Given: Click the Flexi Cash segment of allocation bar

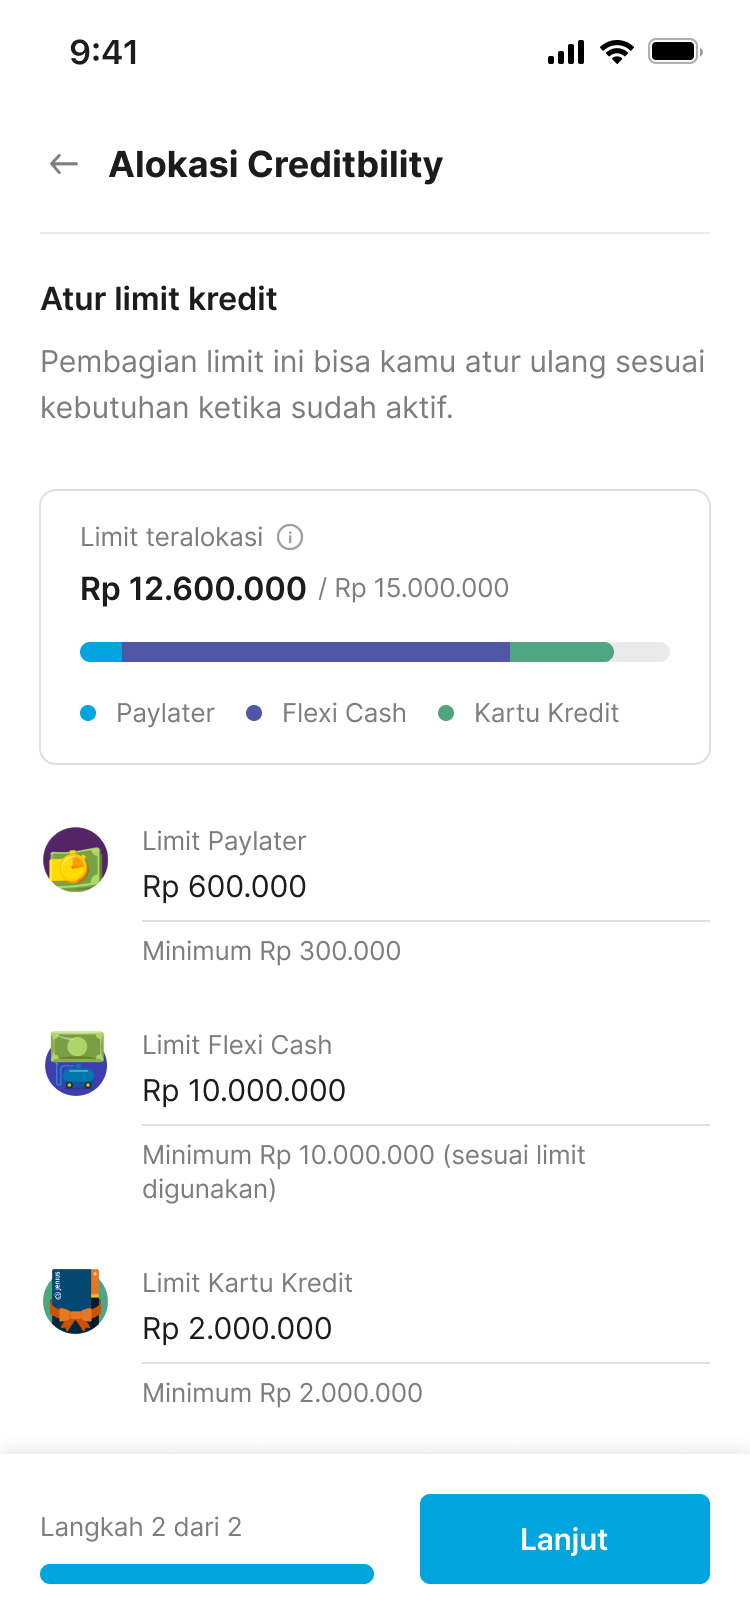Looking at the screenshot, I should (315, 652).
